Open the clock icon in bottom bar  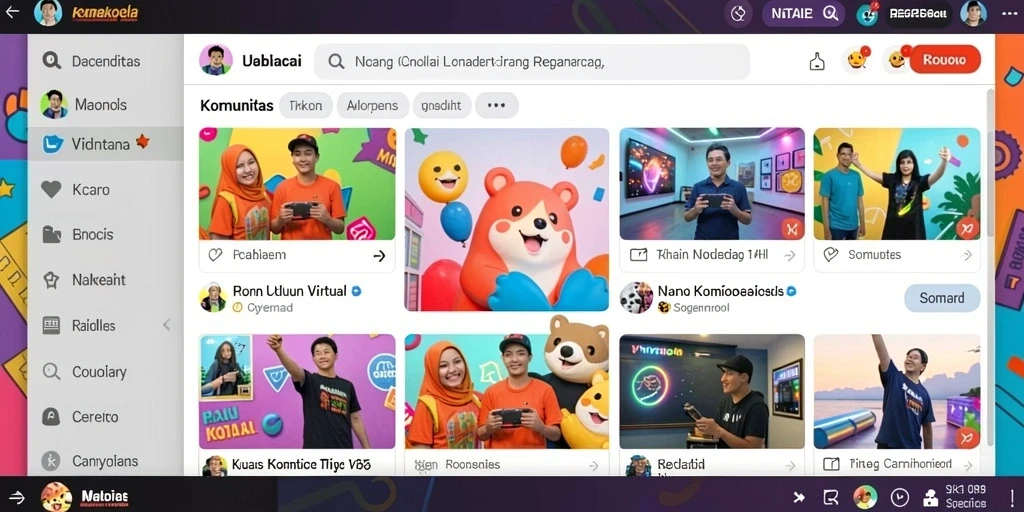tap(899, 498)
